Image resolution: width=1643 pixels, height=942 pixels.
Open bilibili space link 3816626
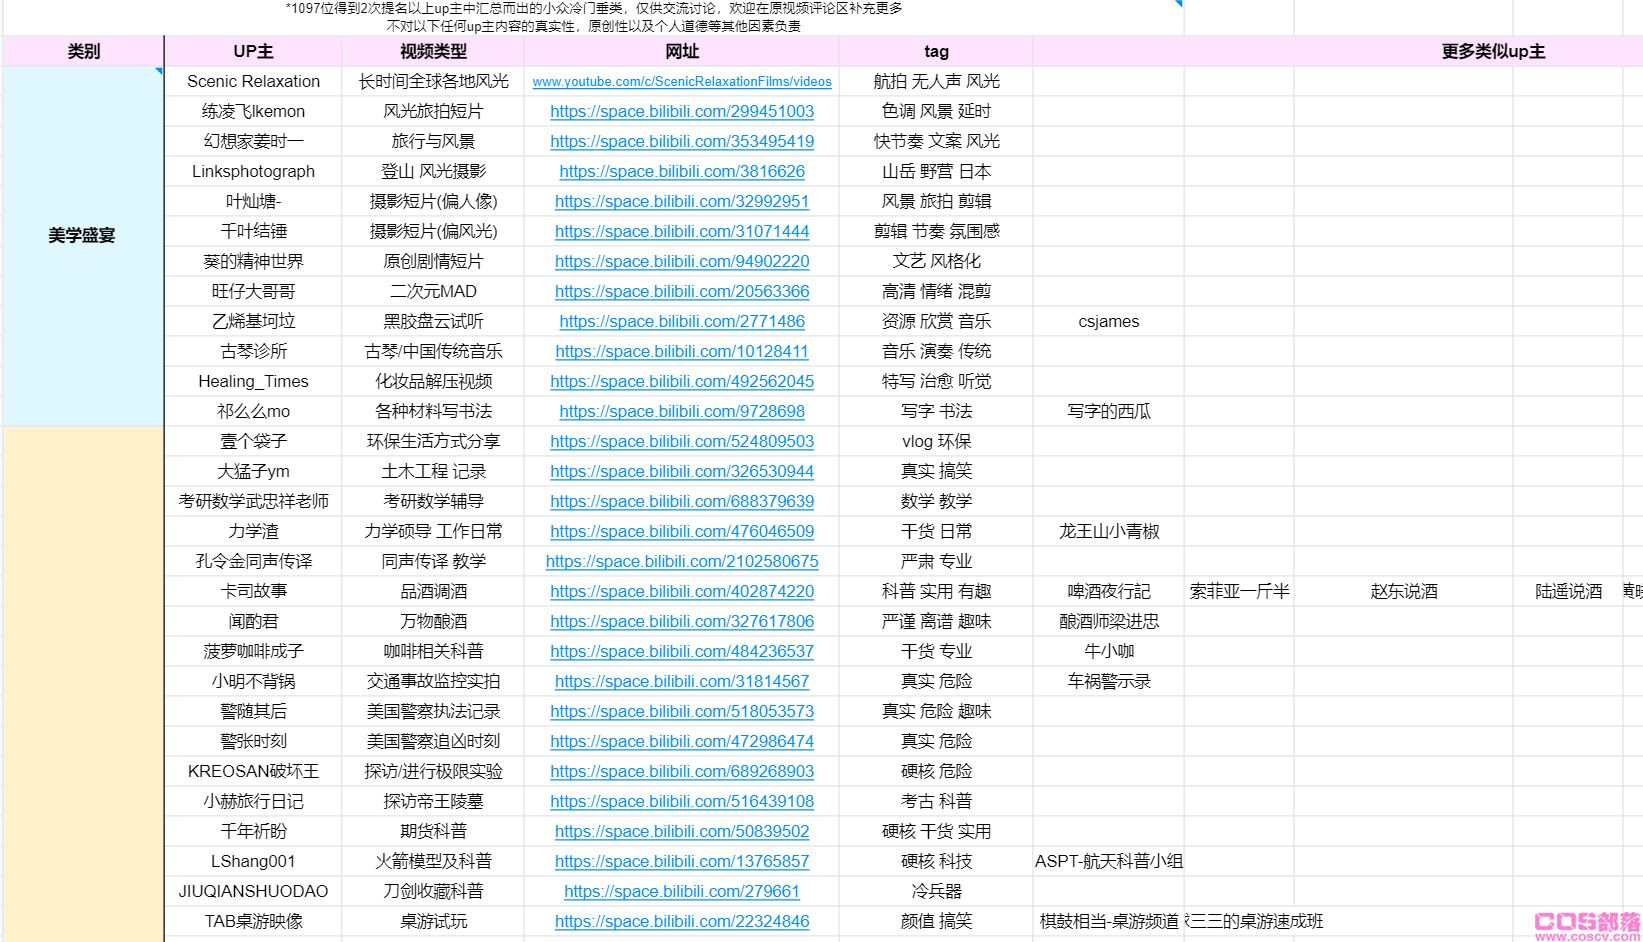[x=682, y=172]
